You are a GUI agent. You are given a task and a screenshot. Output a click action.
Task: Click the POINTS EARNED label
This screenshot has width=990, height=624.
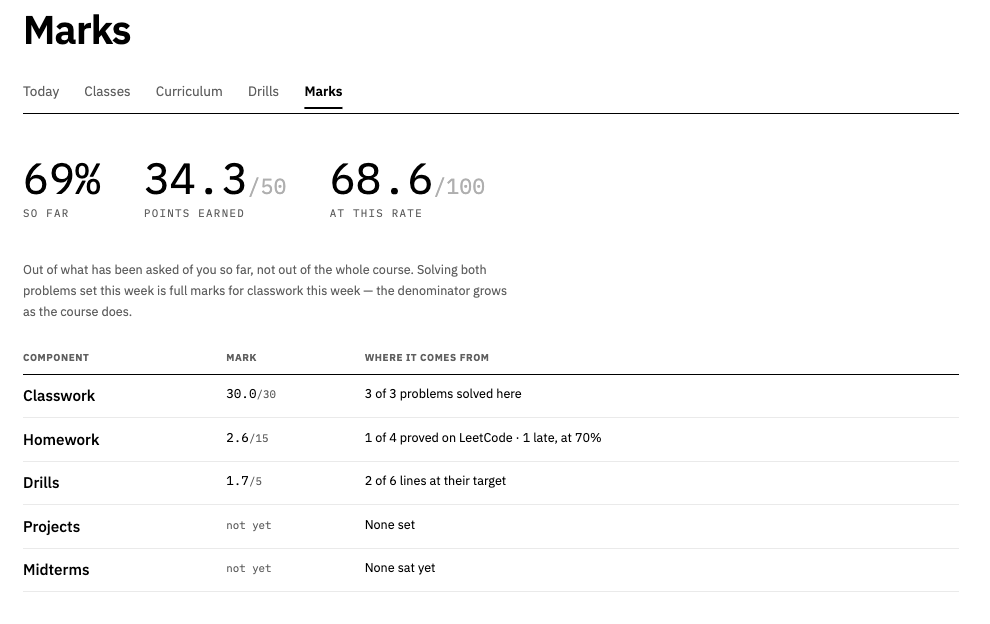pos(194,213)
